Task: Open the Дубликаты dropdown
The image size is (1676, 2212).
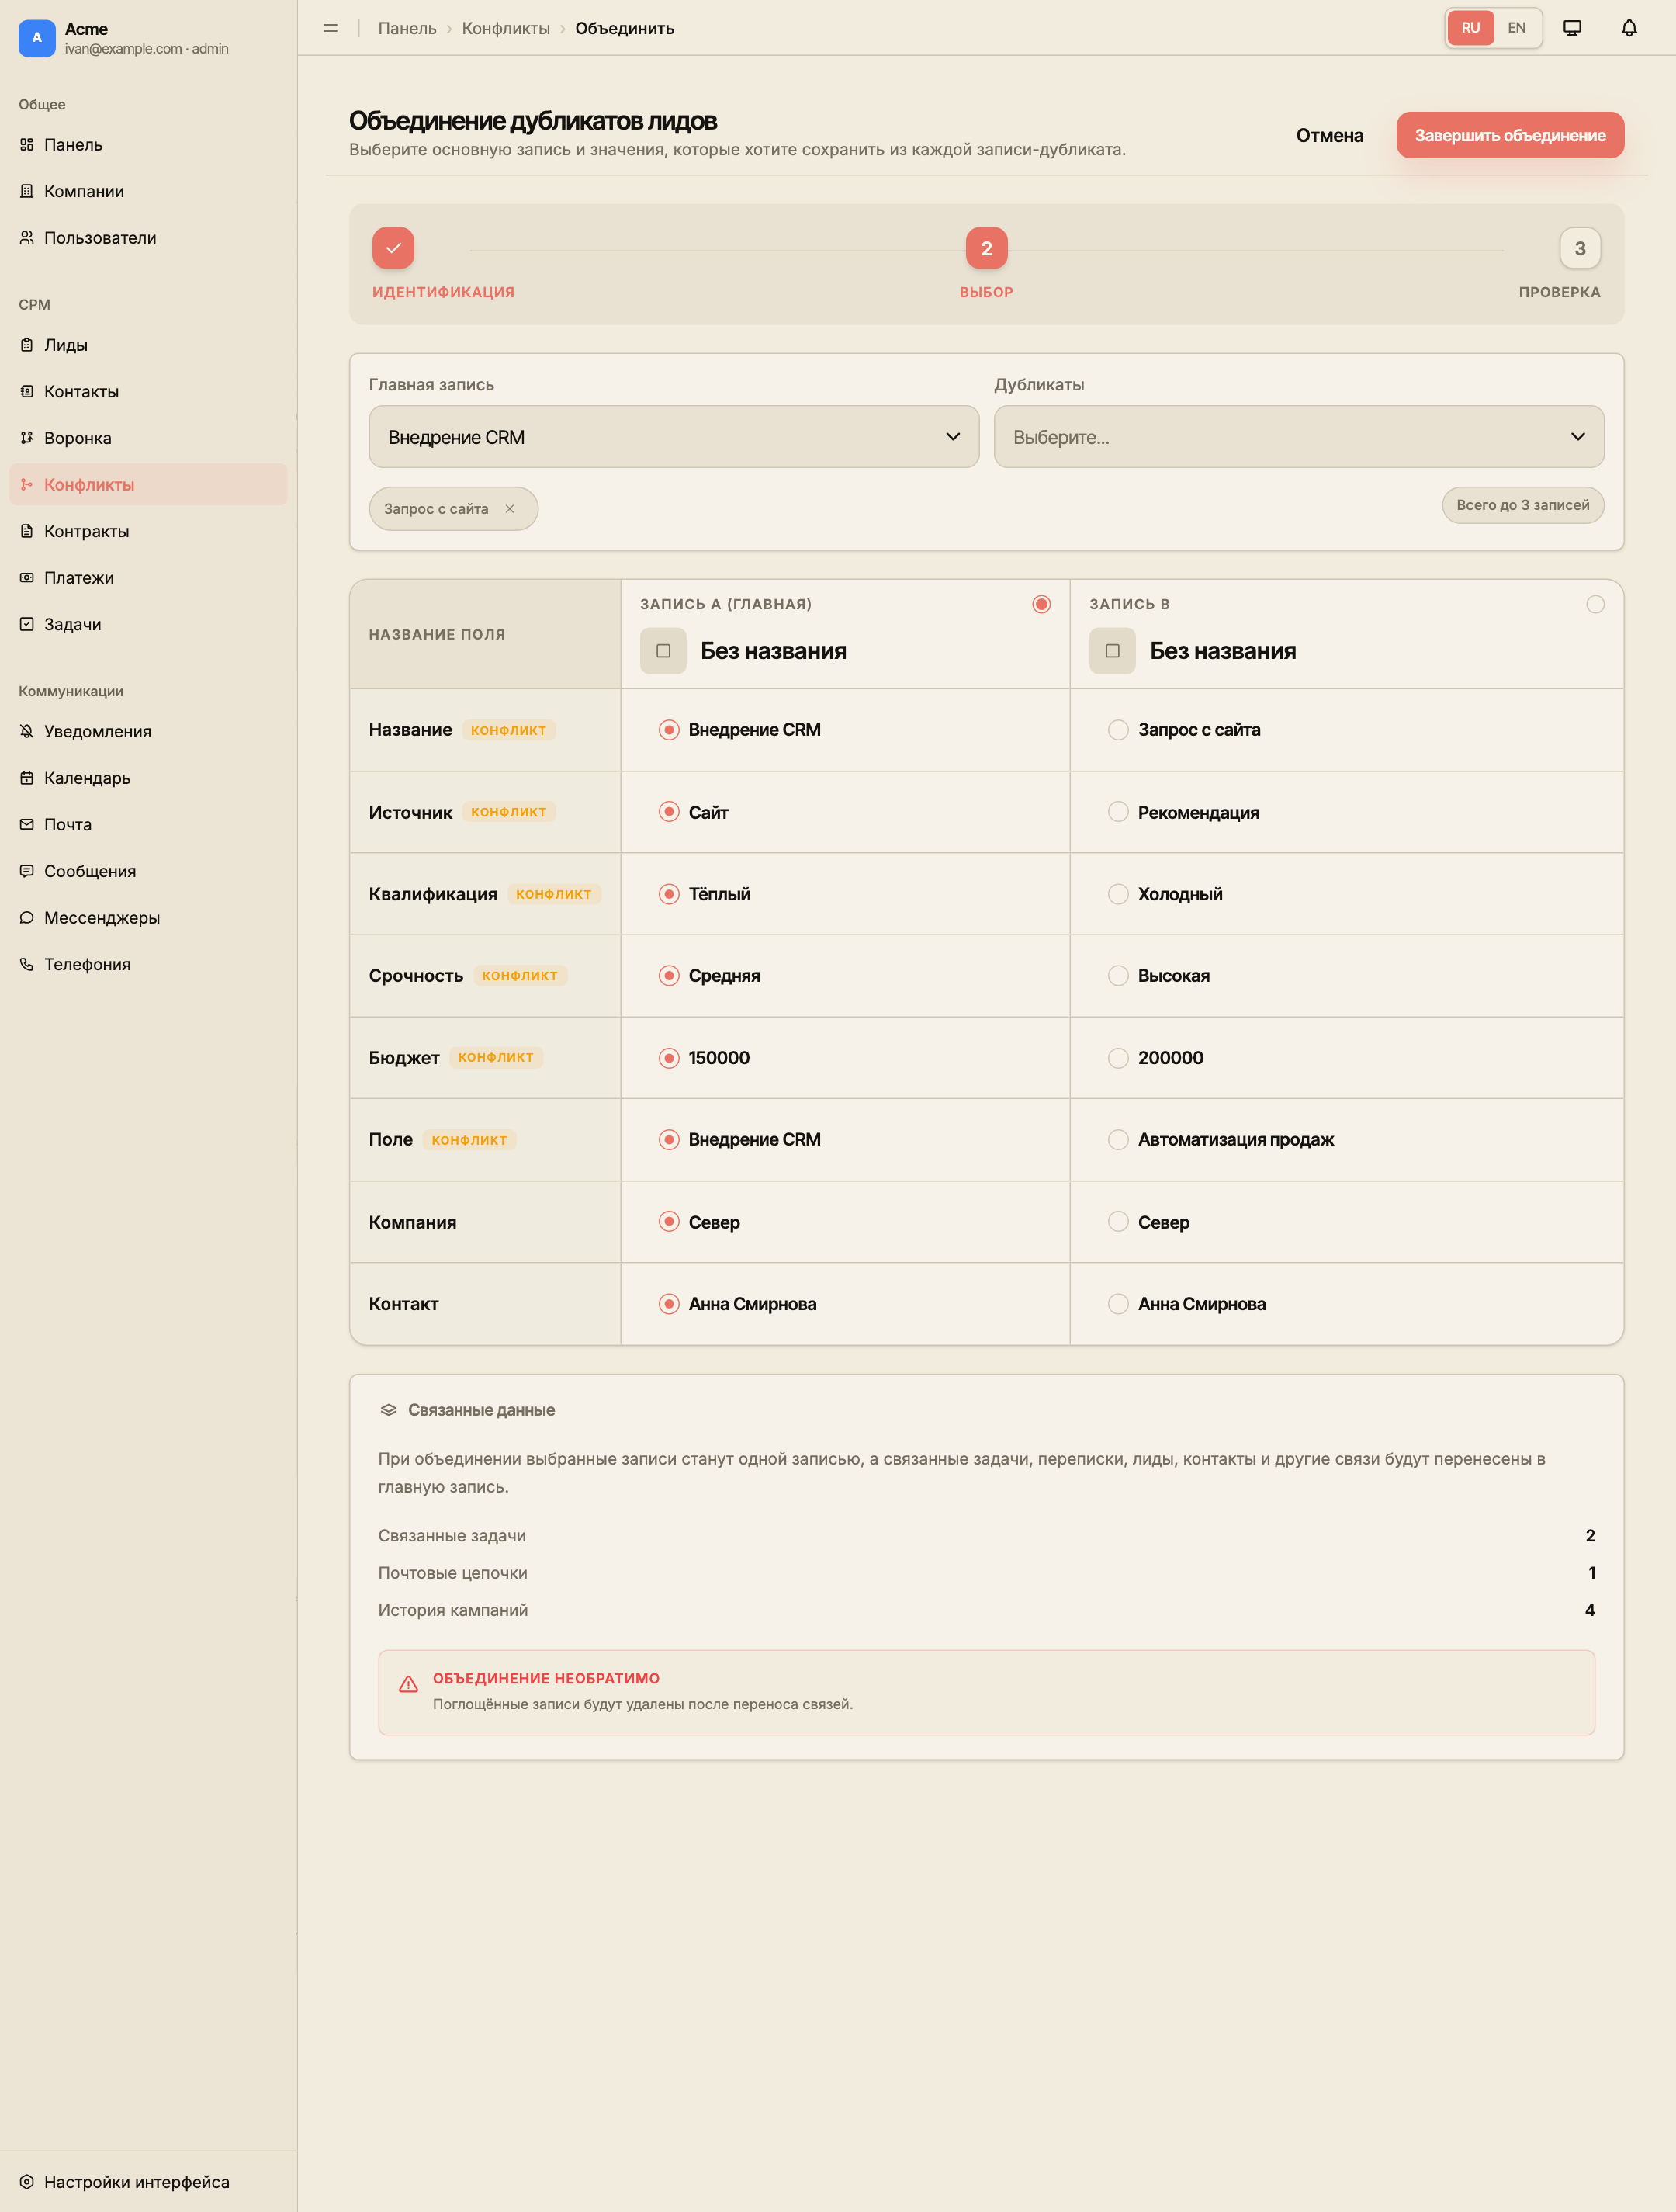Action: pos(1298,437)
